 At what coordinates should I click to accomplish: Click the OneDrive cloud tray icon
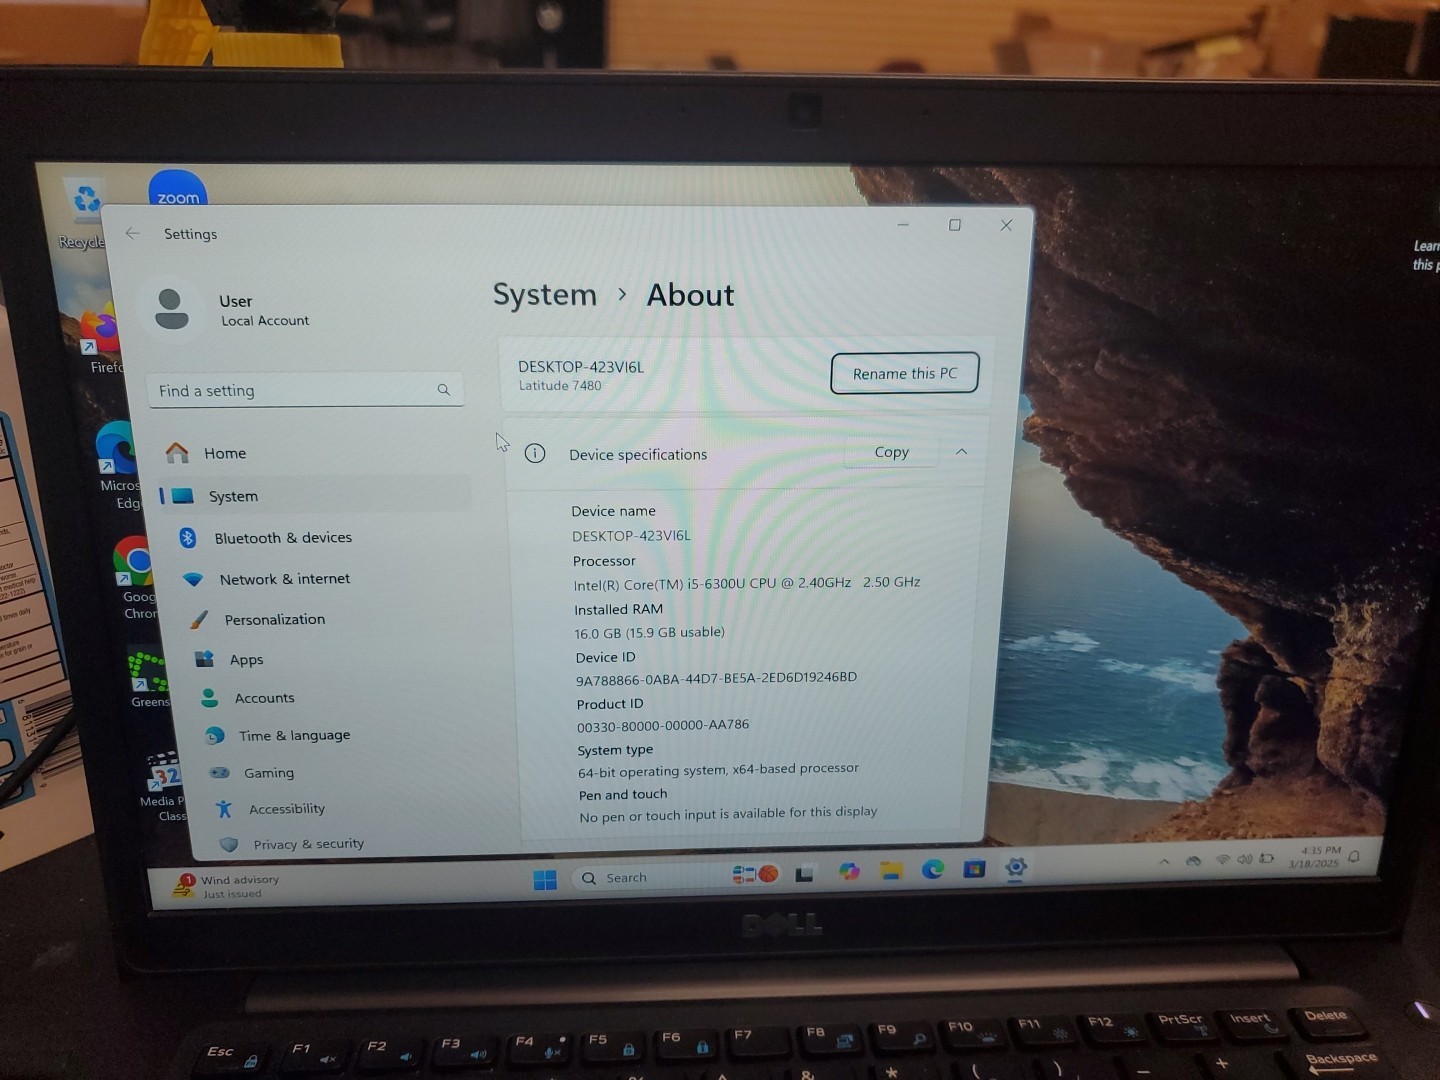tap(1193, 860)
